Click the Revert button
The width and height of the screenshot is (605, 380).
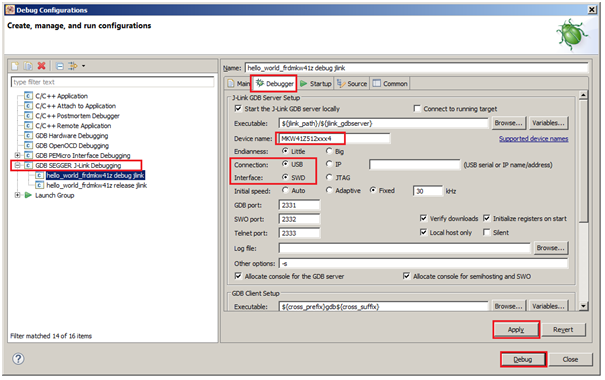click(563, 329)
